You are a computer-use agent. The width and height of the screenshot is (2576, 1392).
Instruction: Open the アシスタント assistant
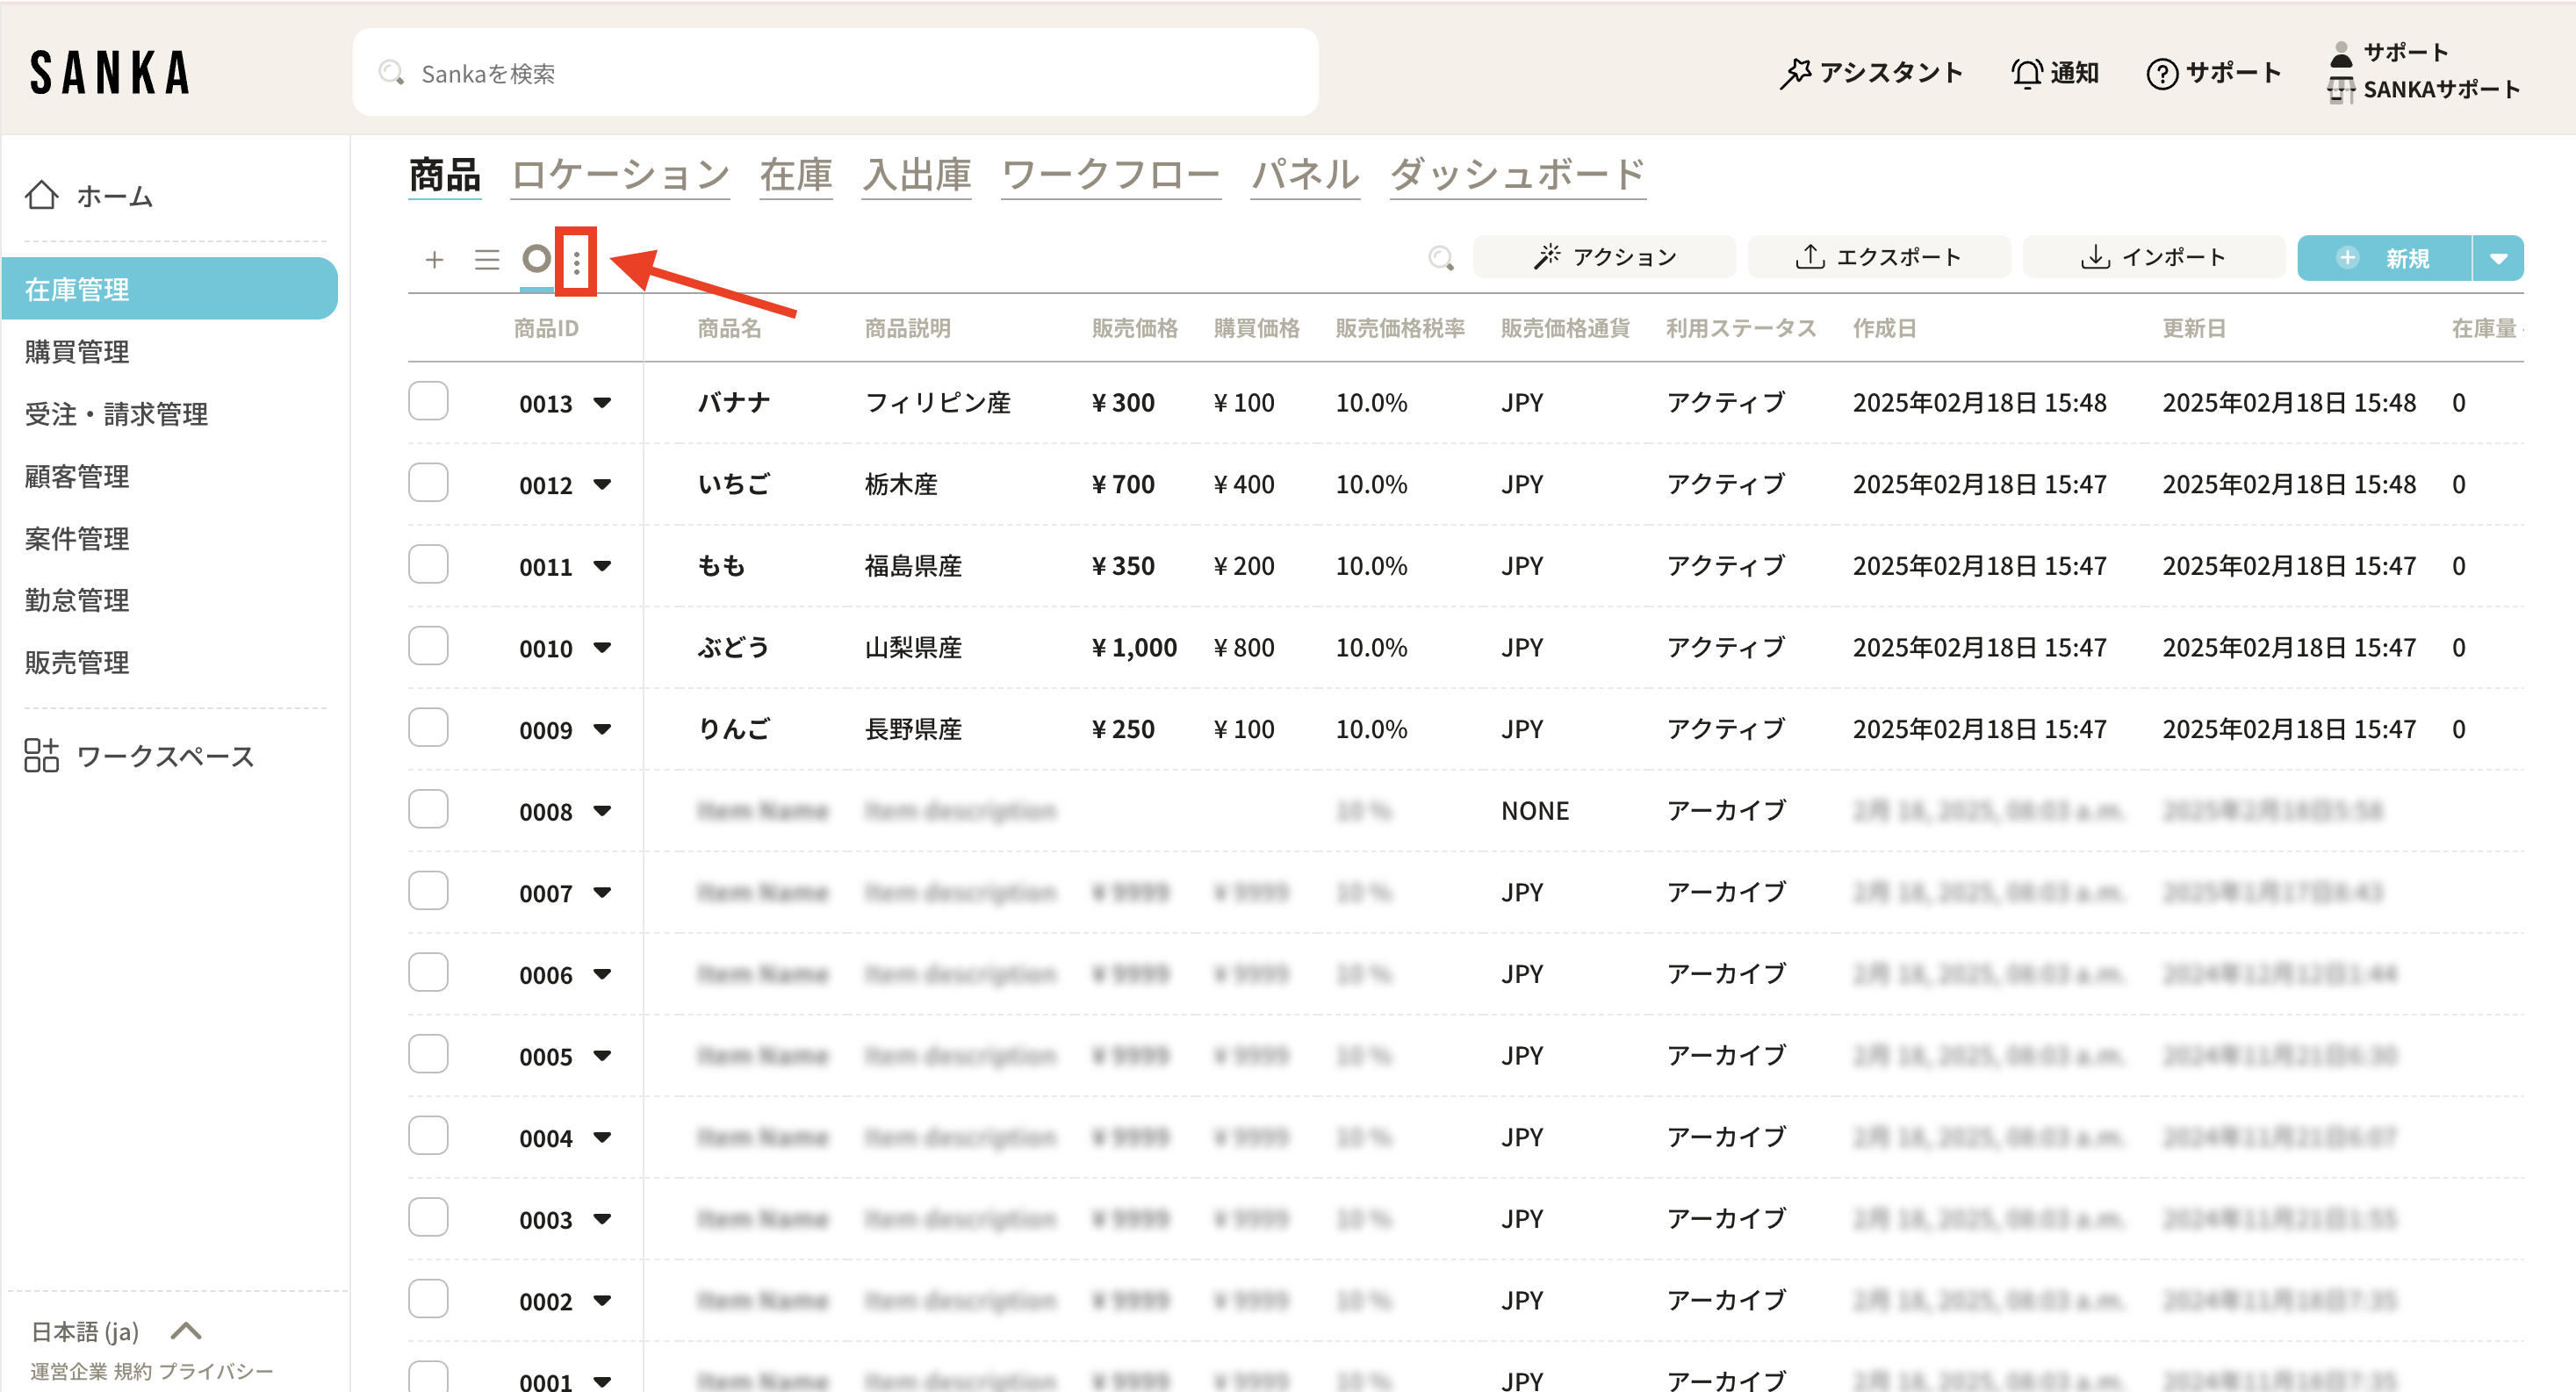1870,73
